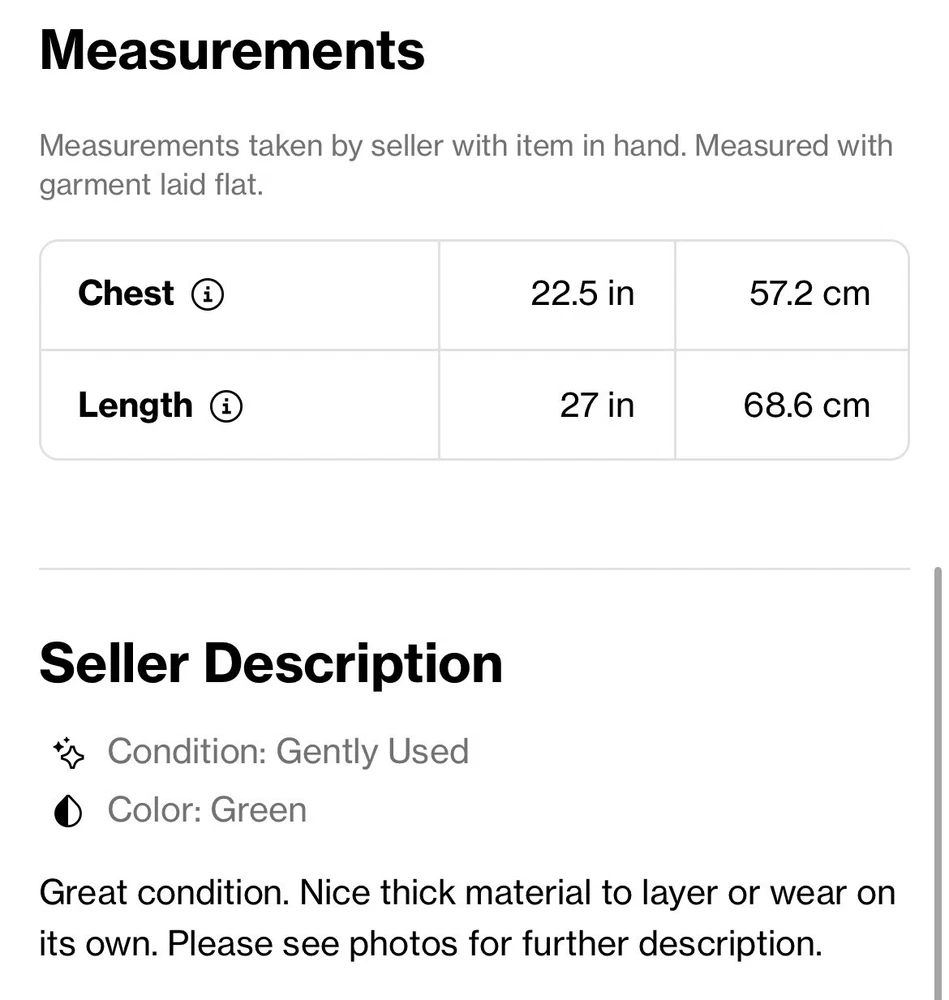The width and height of the screenshot is (949, 1000).
Task: Click the 27 in length value
Action: pyautogui.click(x=596, y=405)
